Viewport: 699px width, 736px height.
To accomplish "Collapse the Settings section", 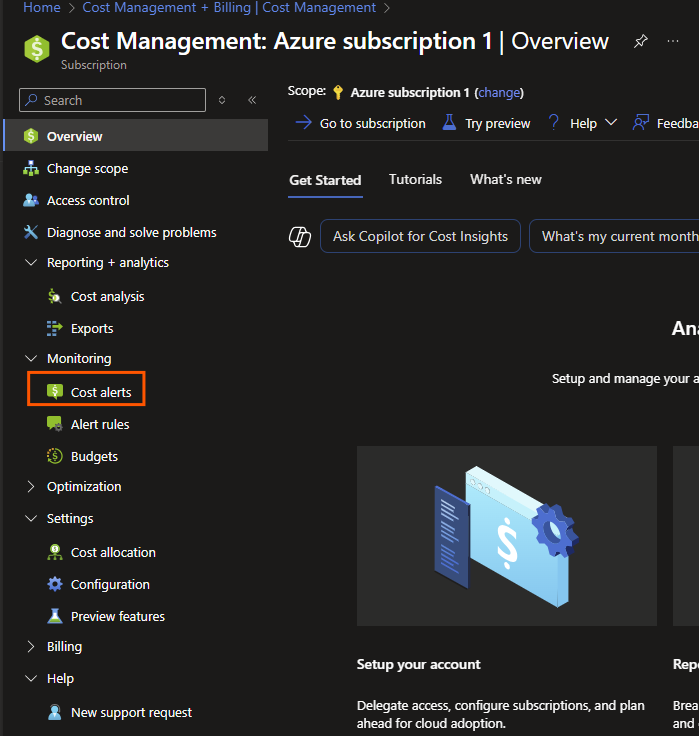I will click(31, 518).
